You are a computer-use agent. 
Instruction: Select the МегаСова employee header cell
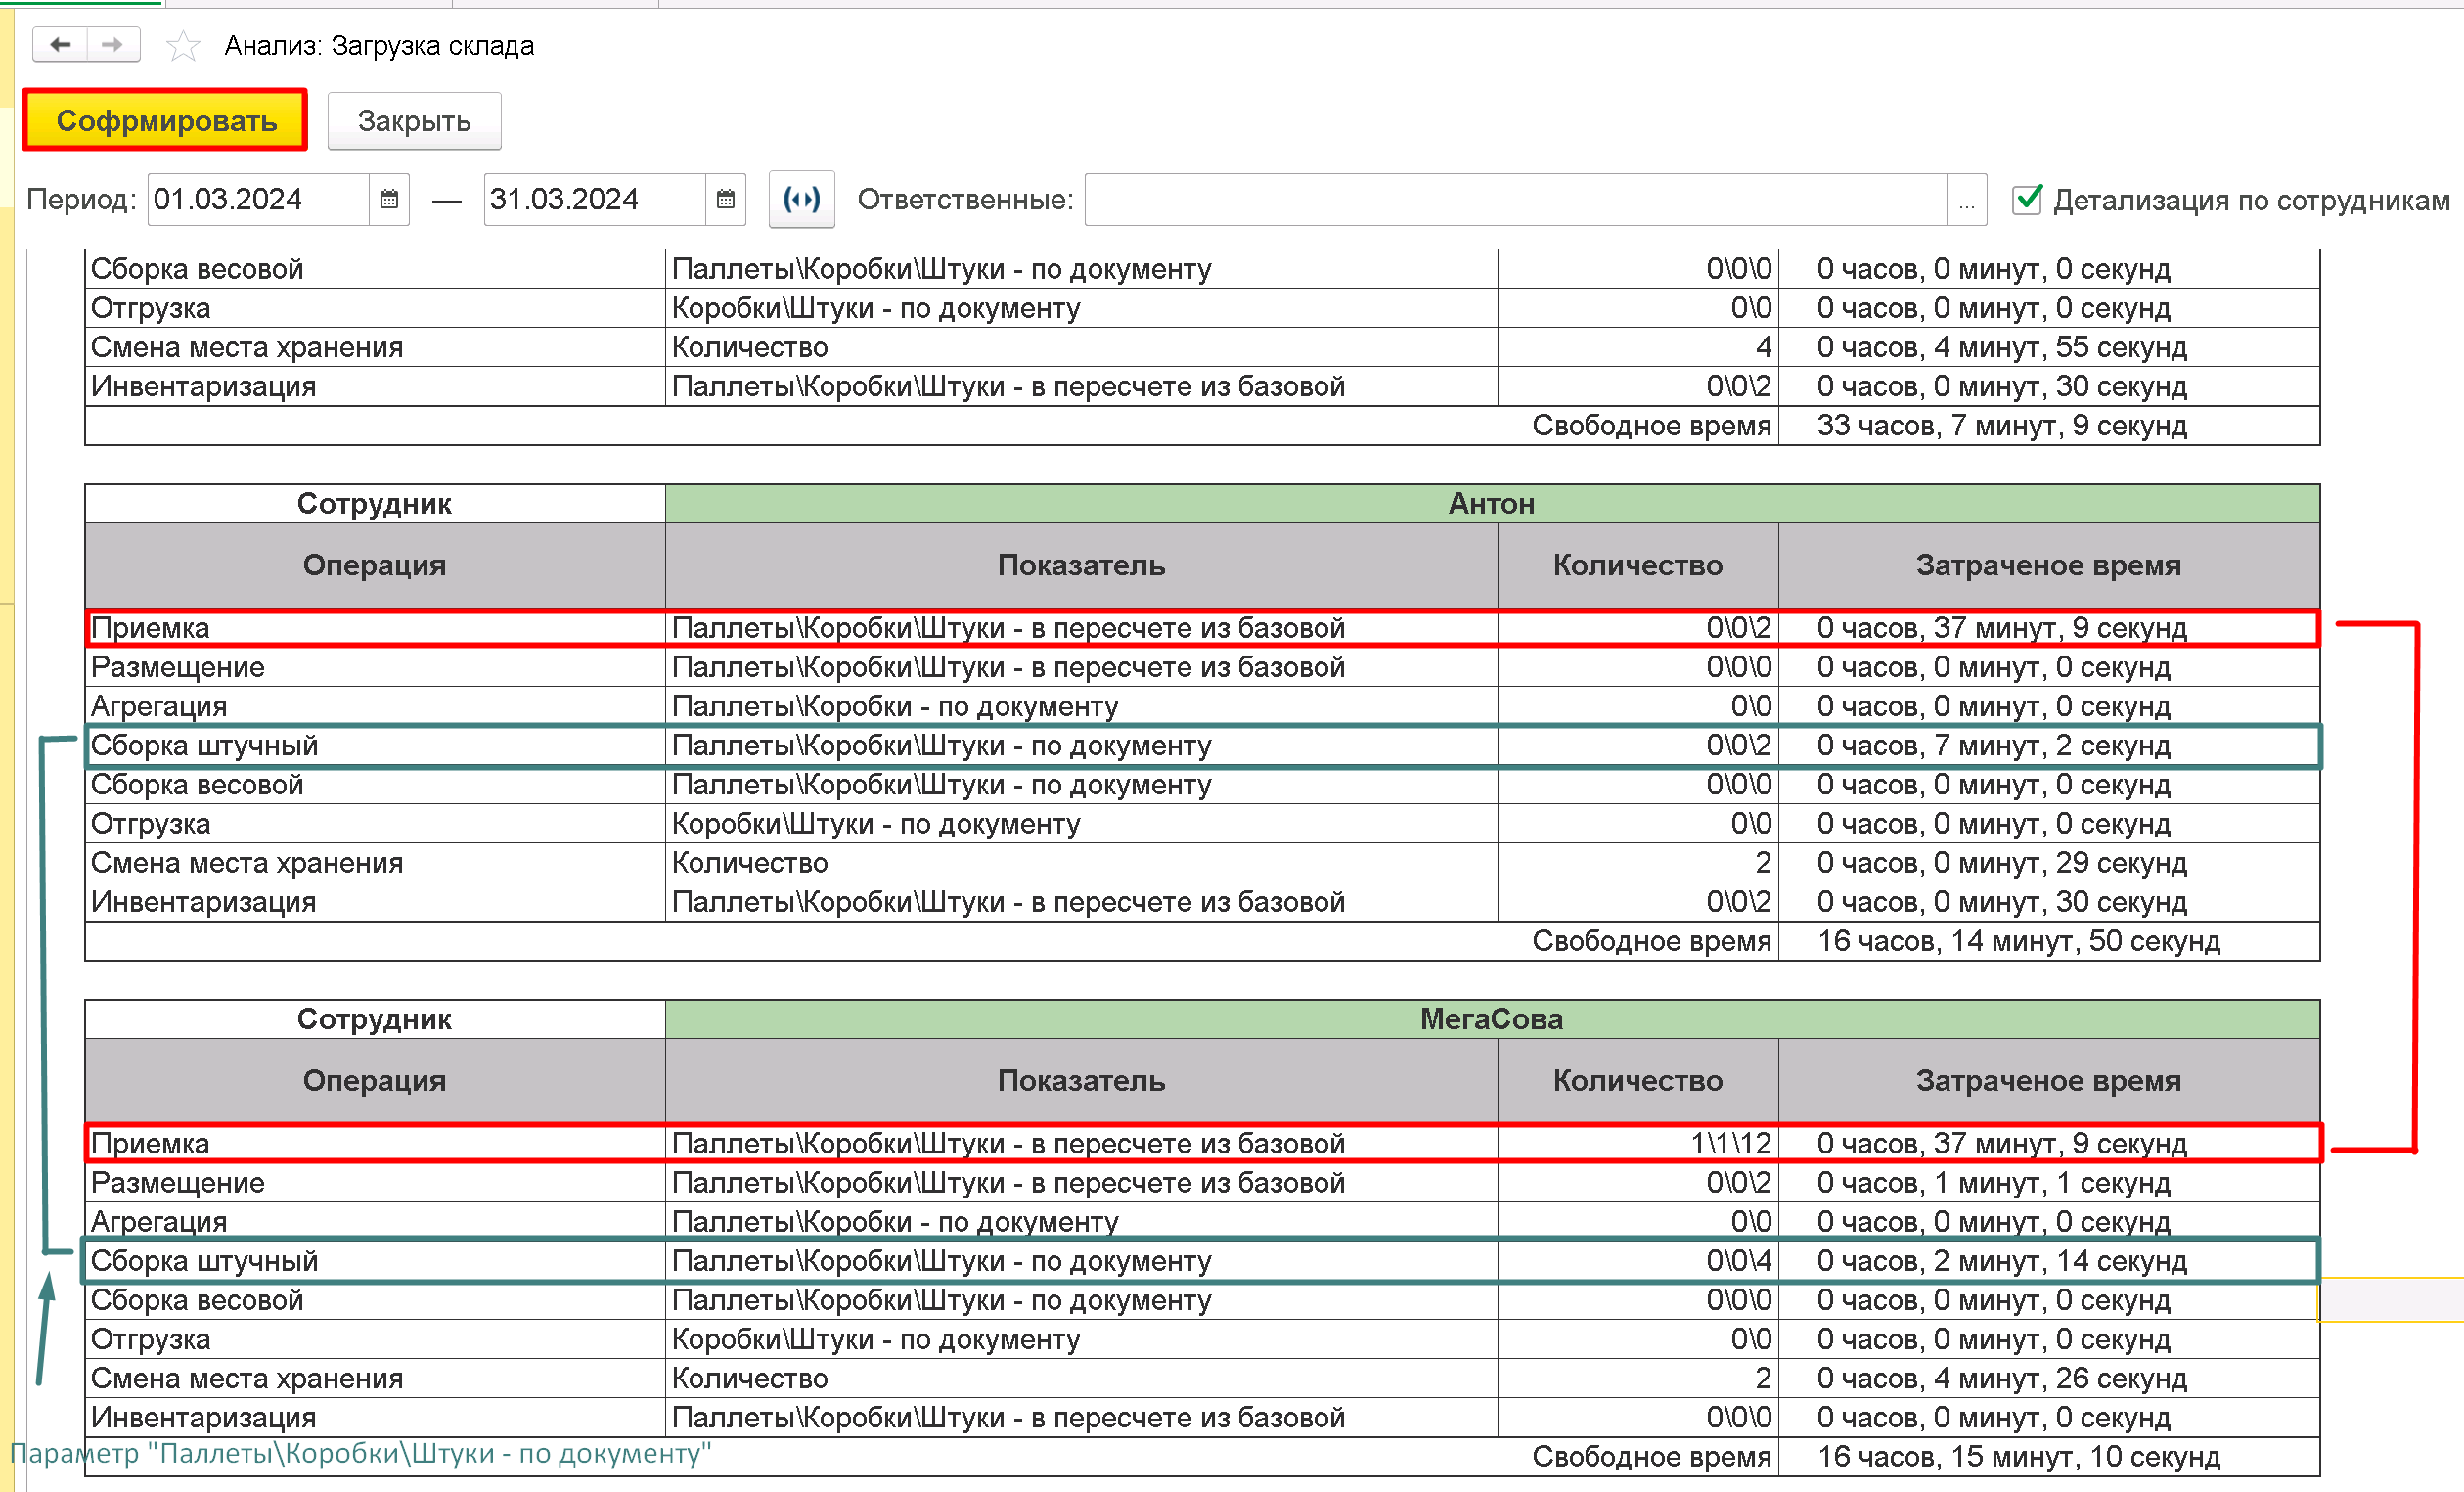(1491, 1019)
